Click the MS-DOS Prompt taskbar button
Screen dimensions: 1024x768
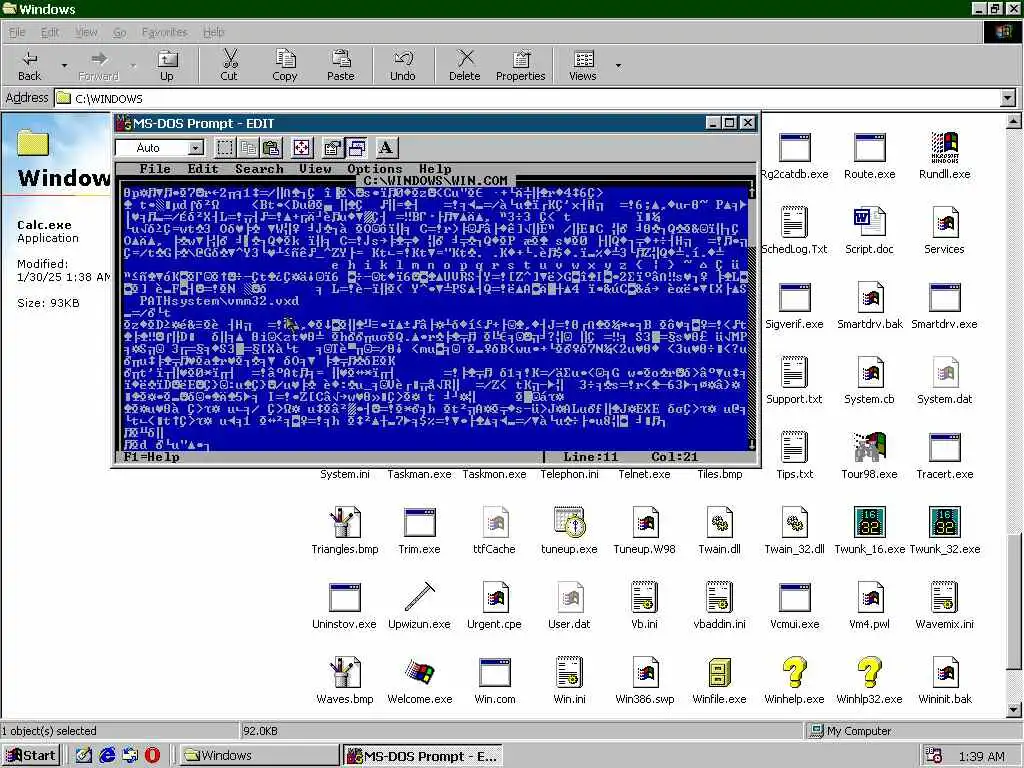pos(423,756)
